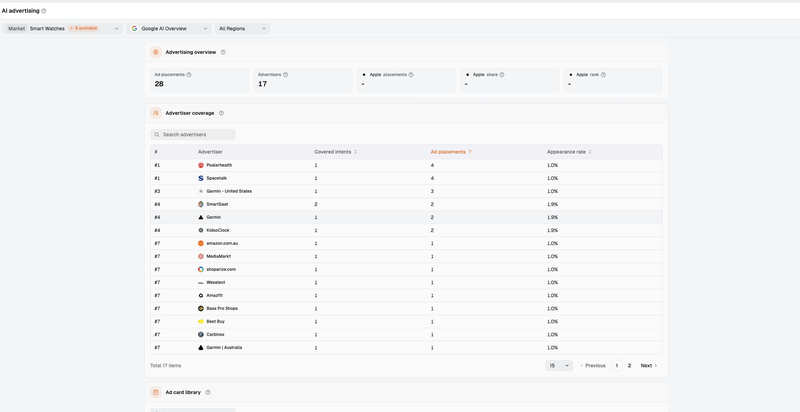The image size is (800, 412).
Task: Click the Spacetalk advertiser name
Action: pos(217,178)
